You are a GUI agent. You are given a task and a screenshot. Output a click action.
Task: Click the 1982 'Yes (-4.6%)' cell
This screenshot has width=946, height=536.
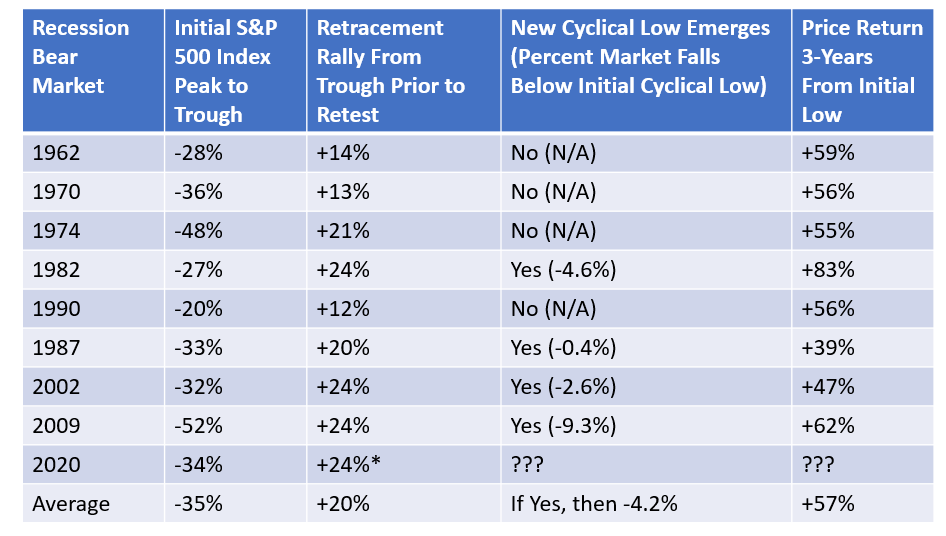coord(563,270)
